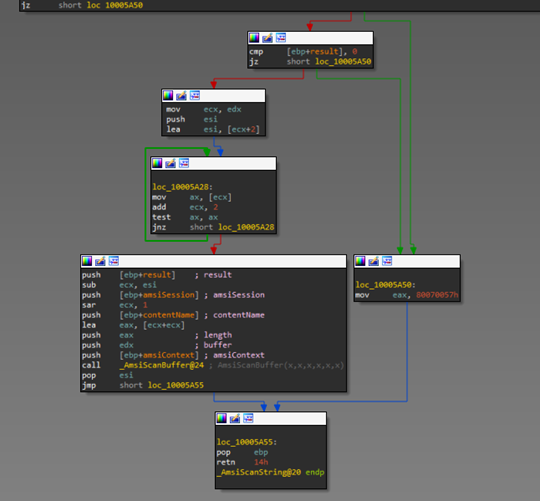The height and width of the screenshot is (501, 540).
Task: Click the 'push esi' instruction
Action: [x=192, y=119]
